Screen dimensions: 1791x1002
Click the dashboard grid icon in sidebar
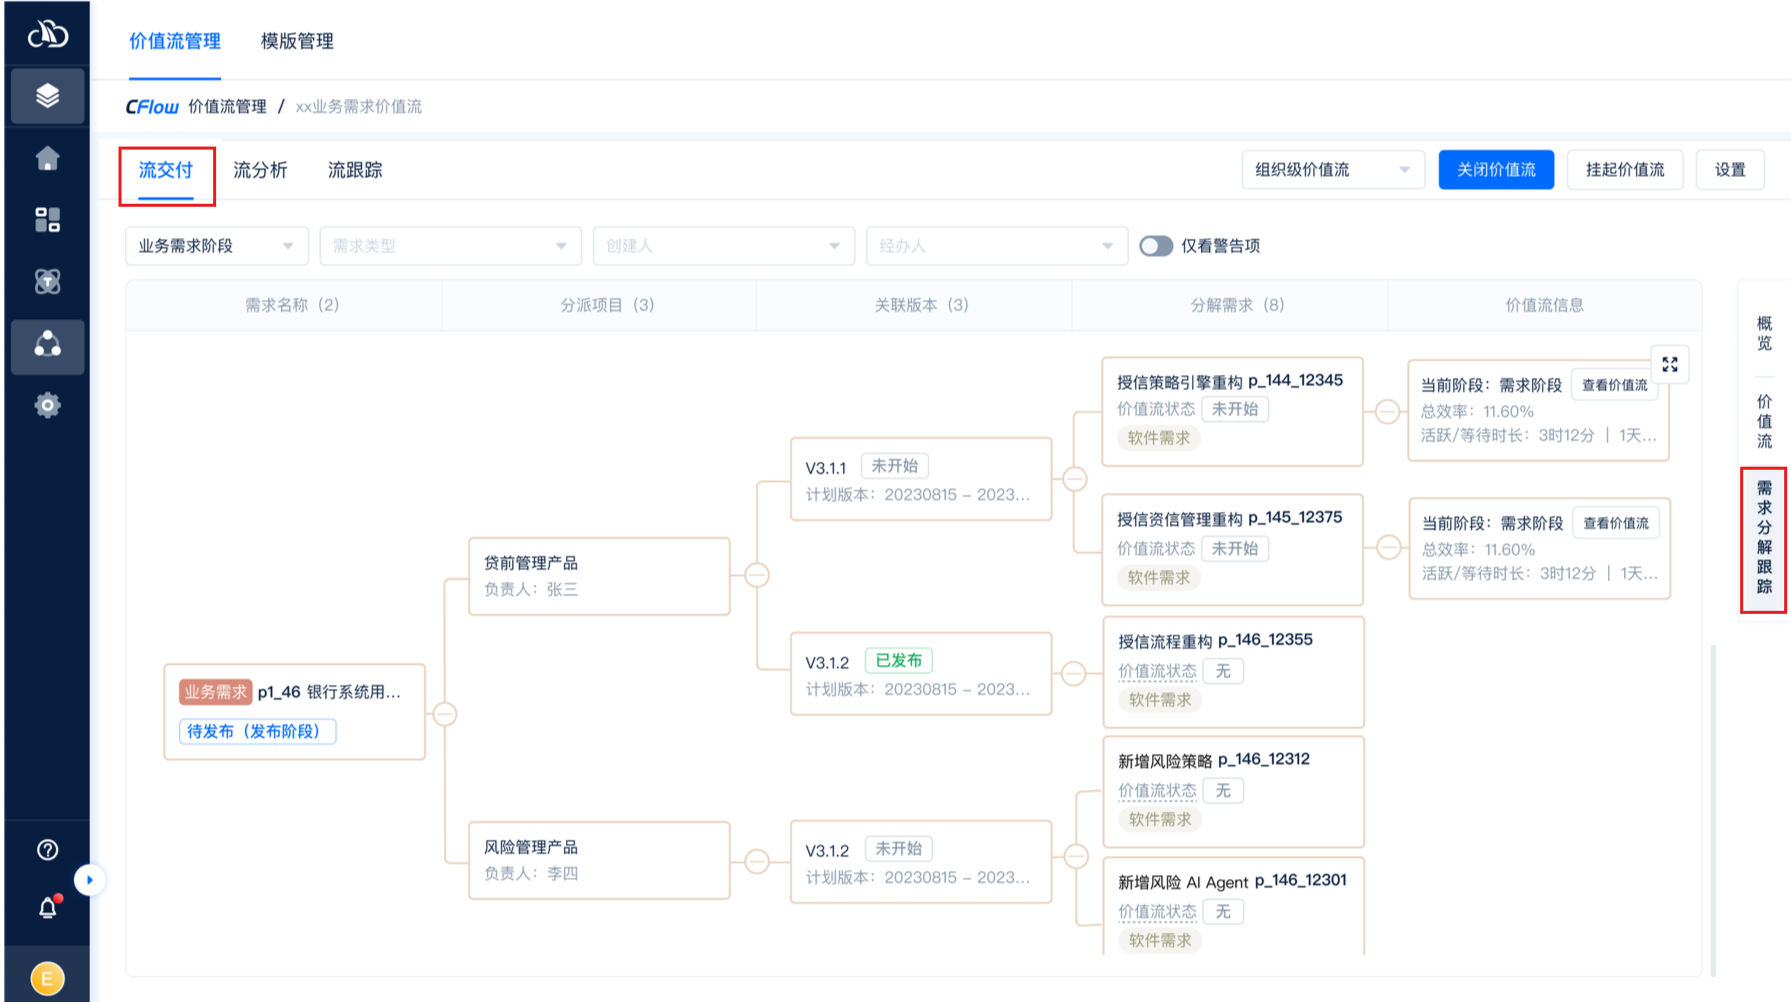(x=47, y=220)
